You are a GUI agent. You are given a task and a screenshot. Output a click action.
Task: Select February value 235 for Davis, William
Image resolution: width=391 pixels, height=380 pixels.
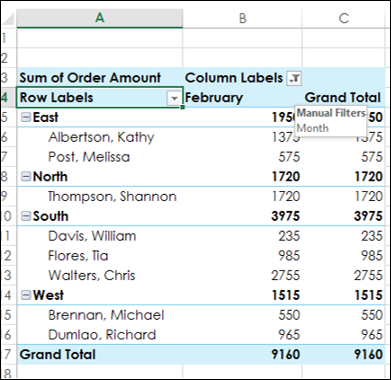[289, 236]
